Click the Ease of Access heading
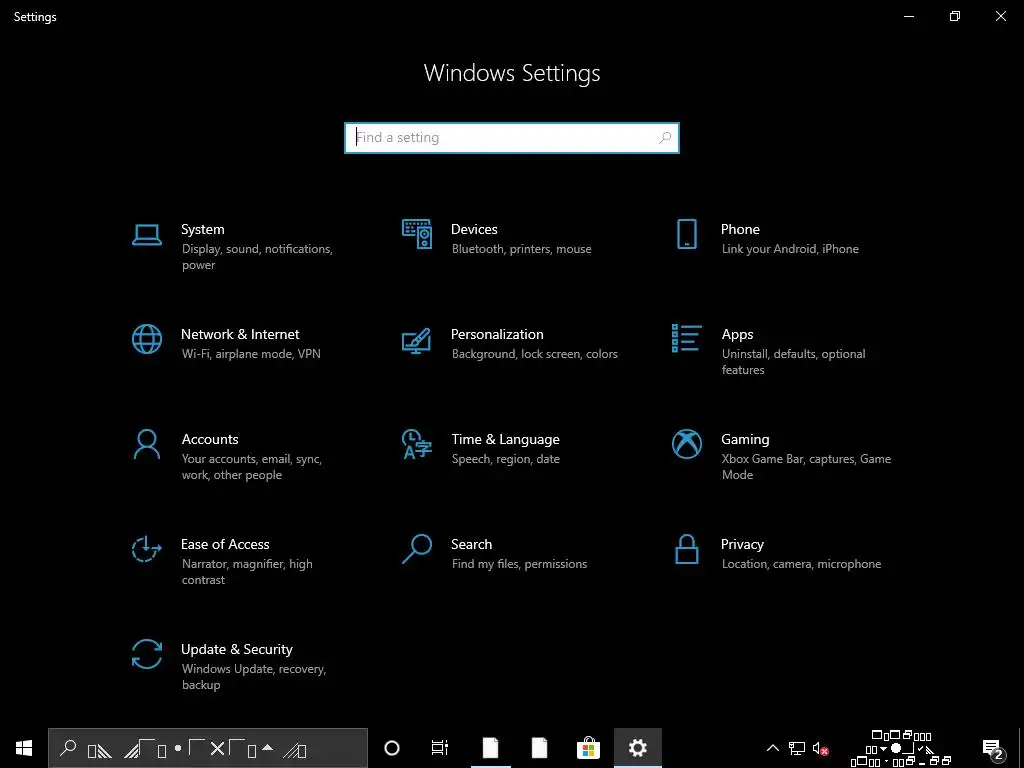Screen dimensions: 1024x768 (225, 545)
